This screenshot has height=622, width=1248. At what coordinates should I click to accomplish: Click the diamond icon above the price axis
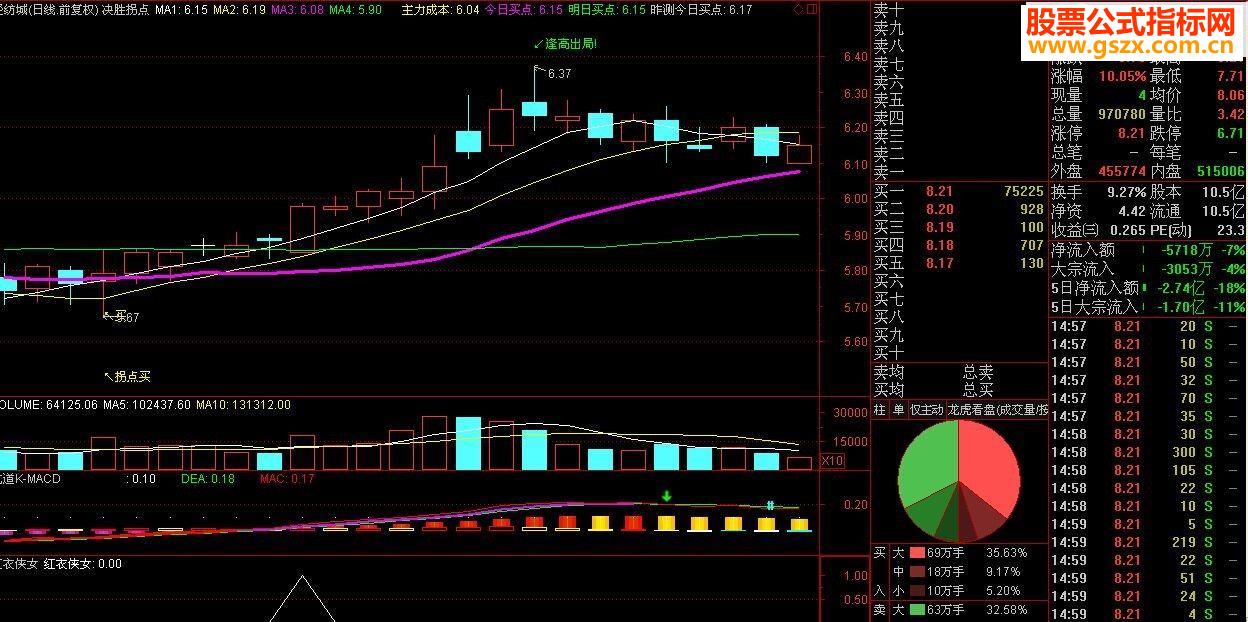[797, 9]
